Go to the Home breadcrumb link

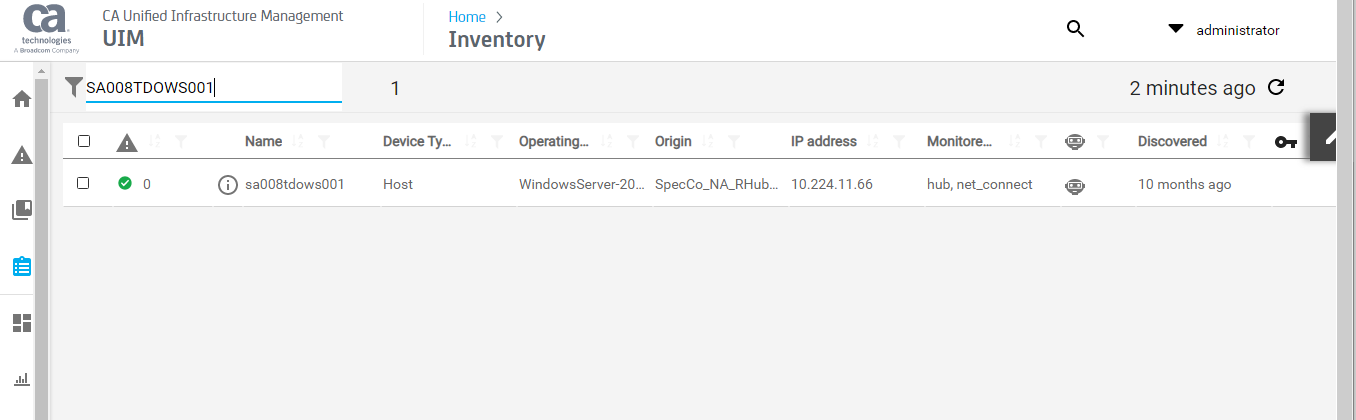point(467,17)
